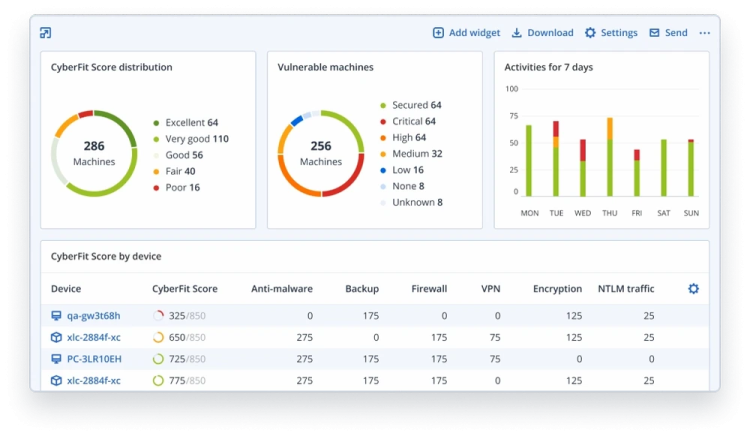Click the 'CyberFit Score distribution' widget title

pos(111,67)
